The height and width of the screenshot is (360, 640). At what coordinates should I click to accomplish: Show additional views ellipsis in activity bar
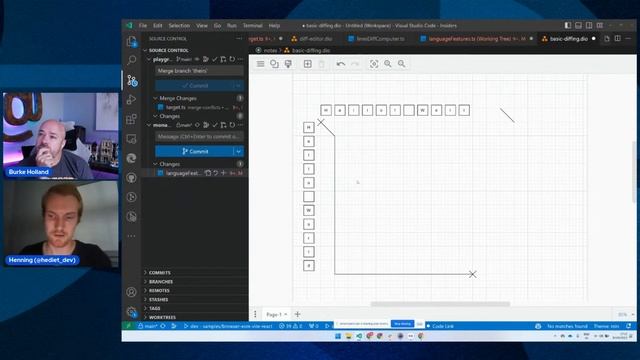(x=131, y=236)
